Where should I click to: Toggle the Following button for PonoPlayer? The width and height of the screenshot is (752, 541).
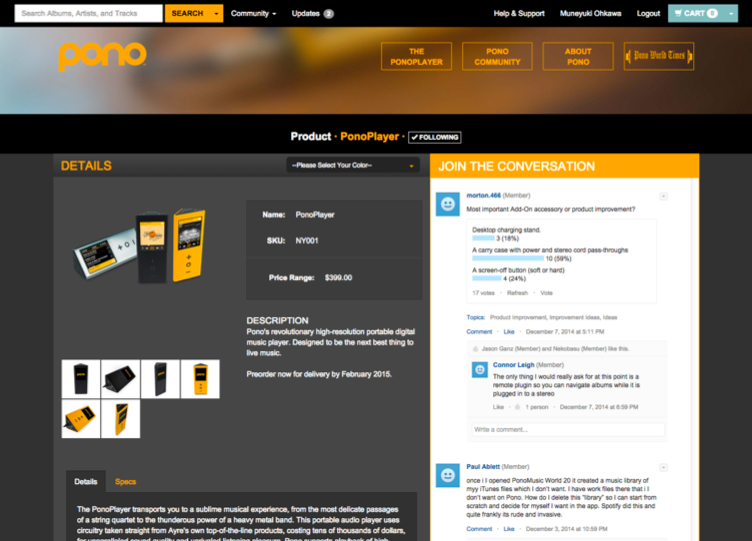[x=435, y=137]
